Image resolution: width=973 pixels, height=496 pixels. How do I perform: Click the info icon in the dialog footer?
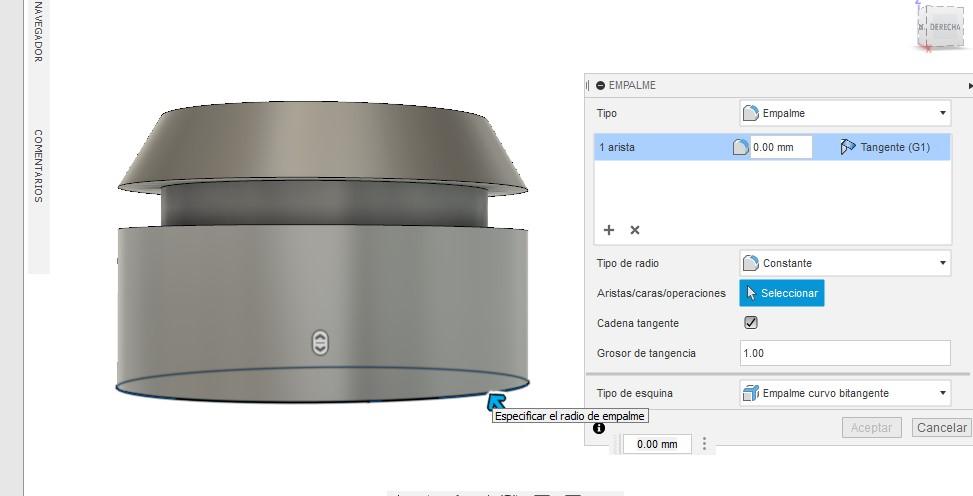point(599,428)
